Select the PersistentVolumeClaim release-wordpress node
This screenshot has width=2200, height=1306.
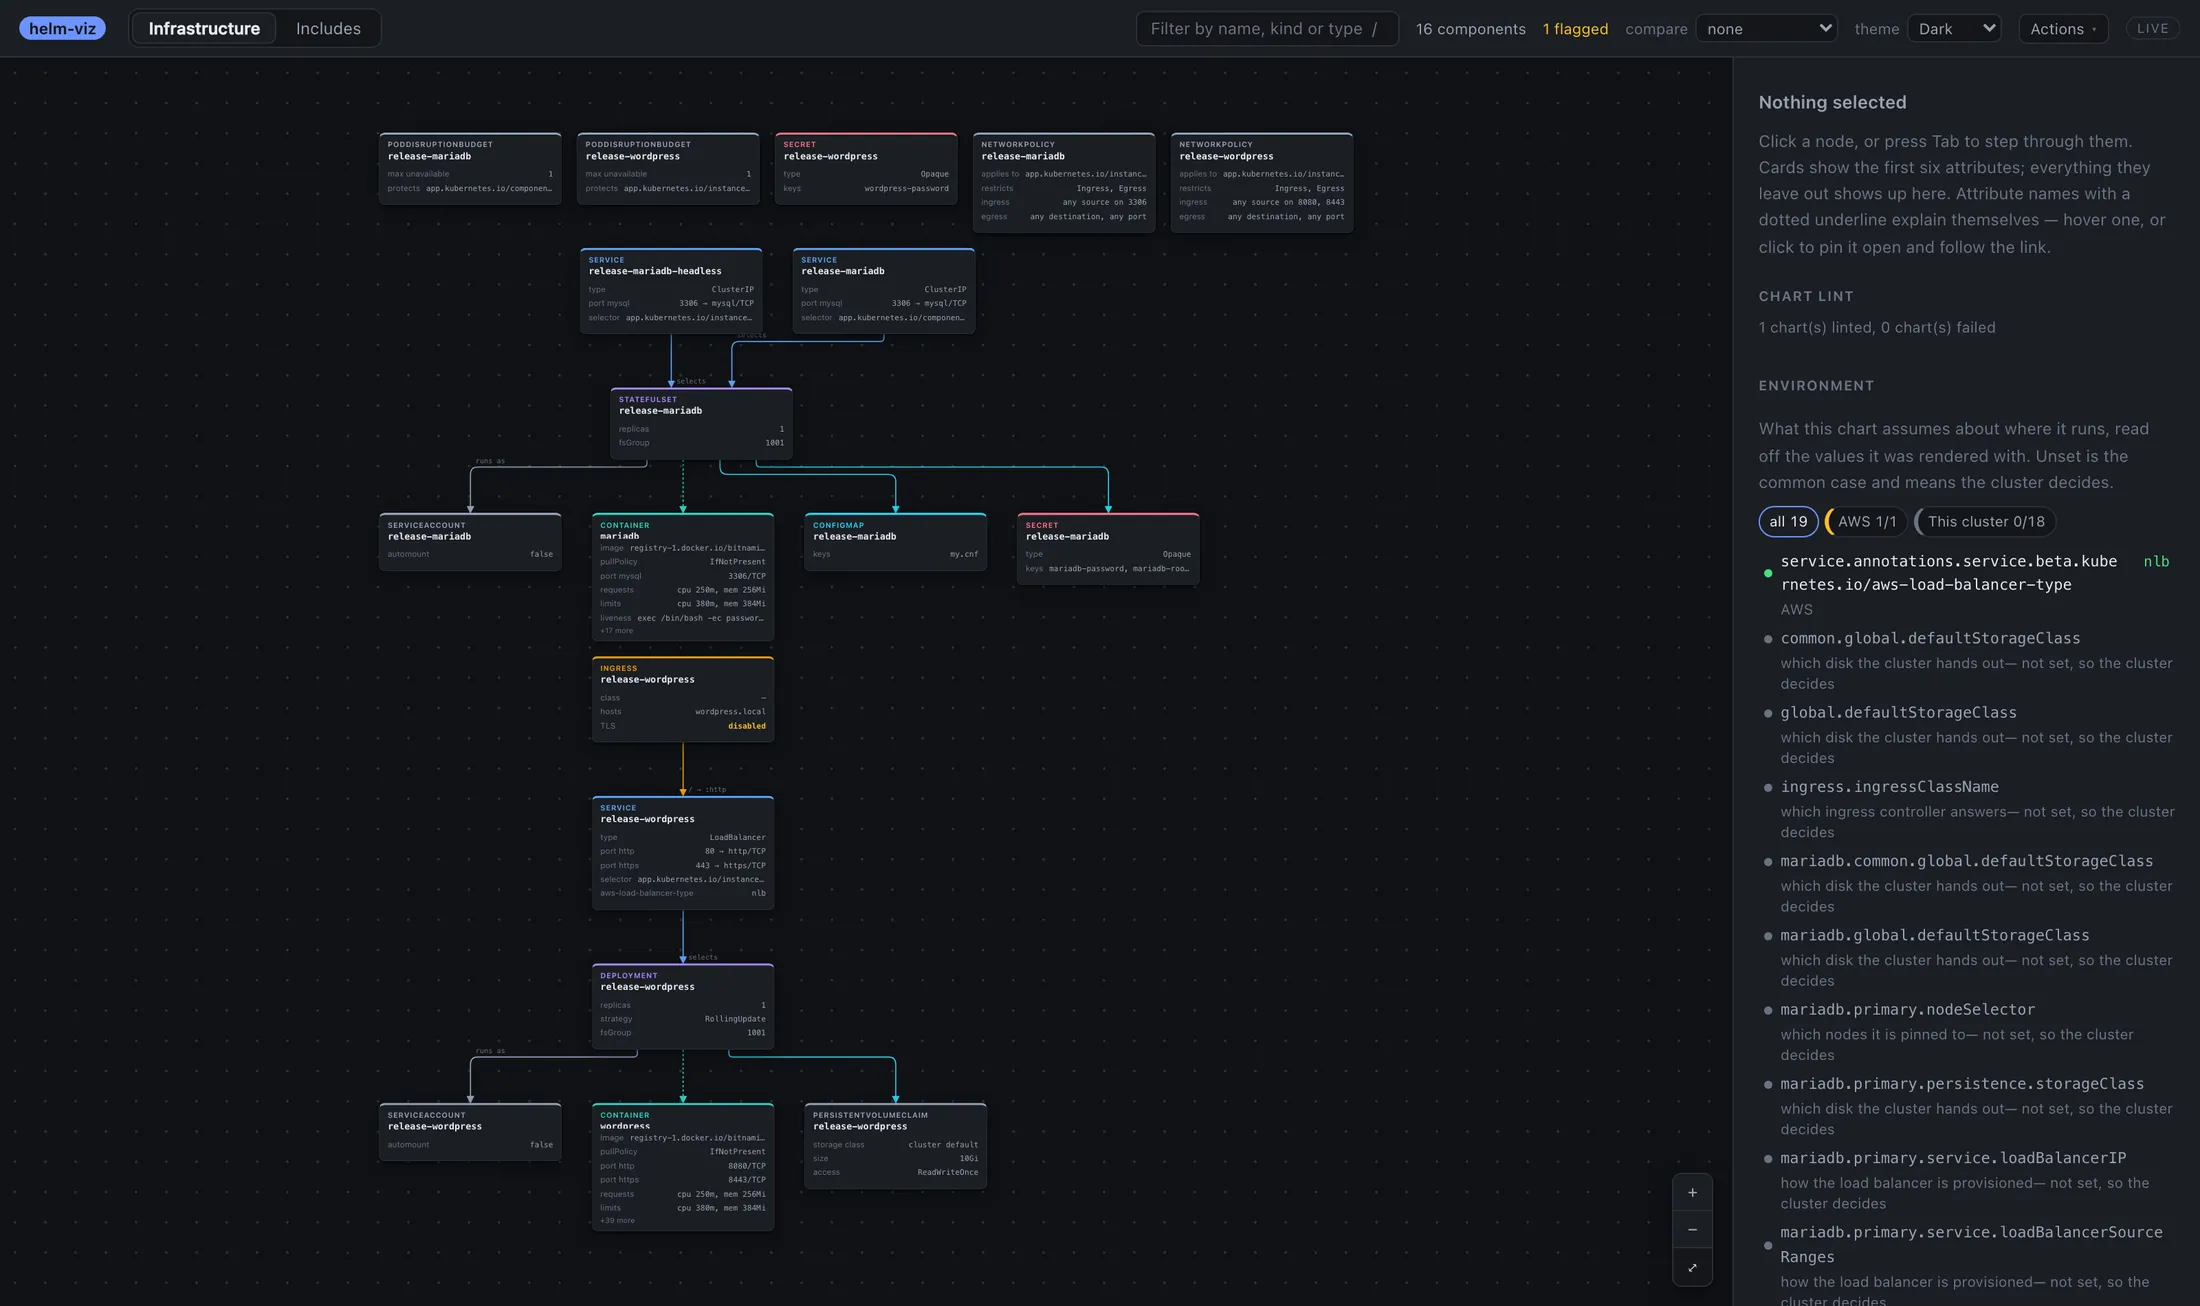coord(895,1145)
